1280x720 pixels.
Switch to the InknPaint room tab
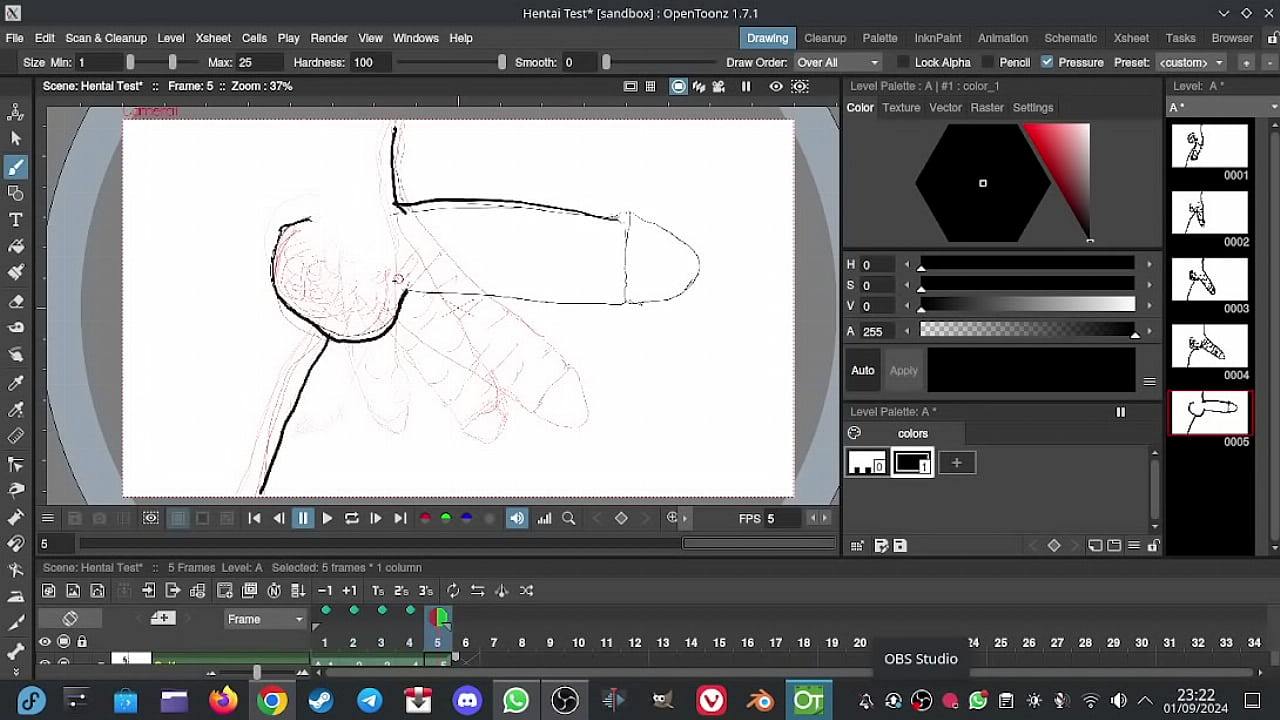tap(938, 38)
